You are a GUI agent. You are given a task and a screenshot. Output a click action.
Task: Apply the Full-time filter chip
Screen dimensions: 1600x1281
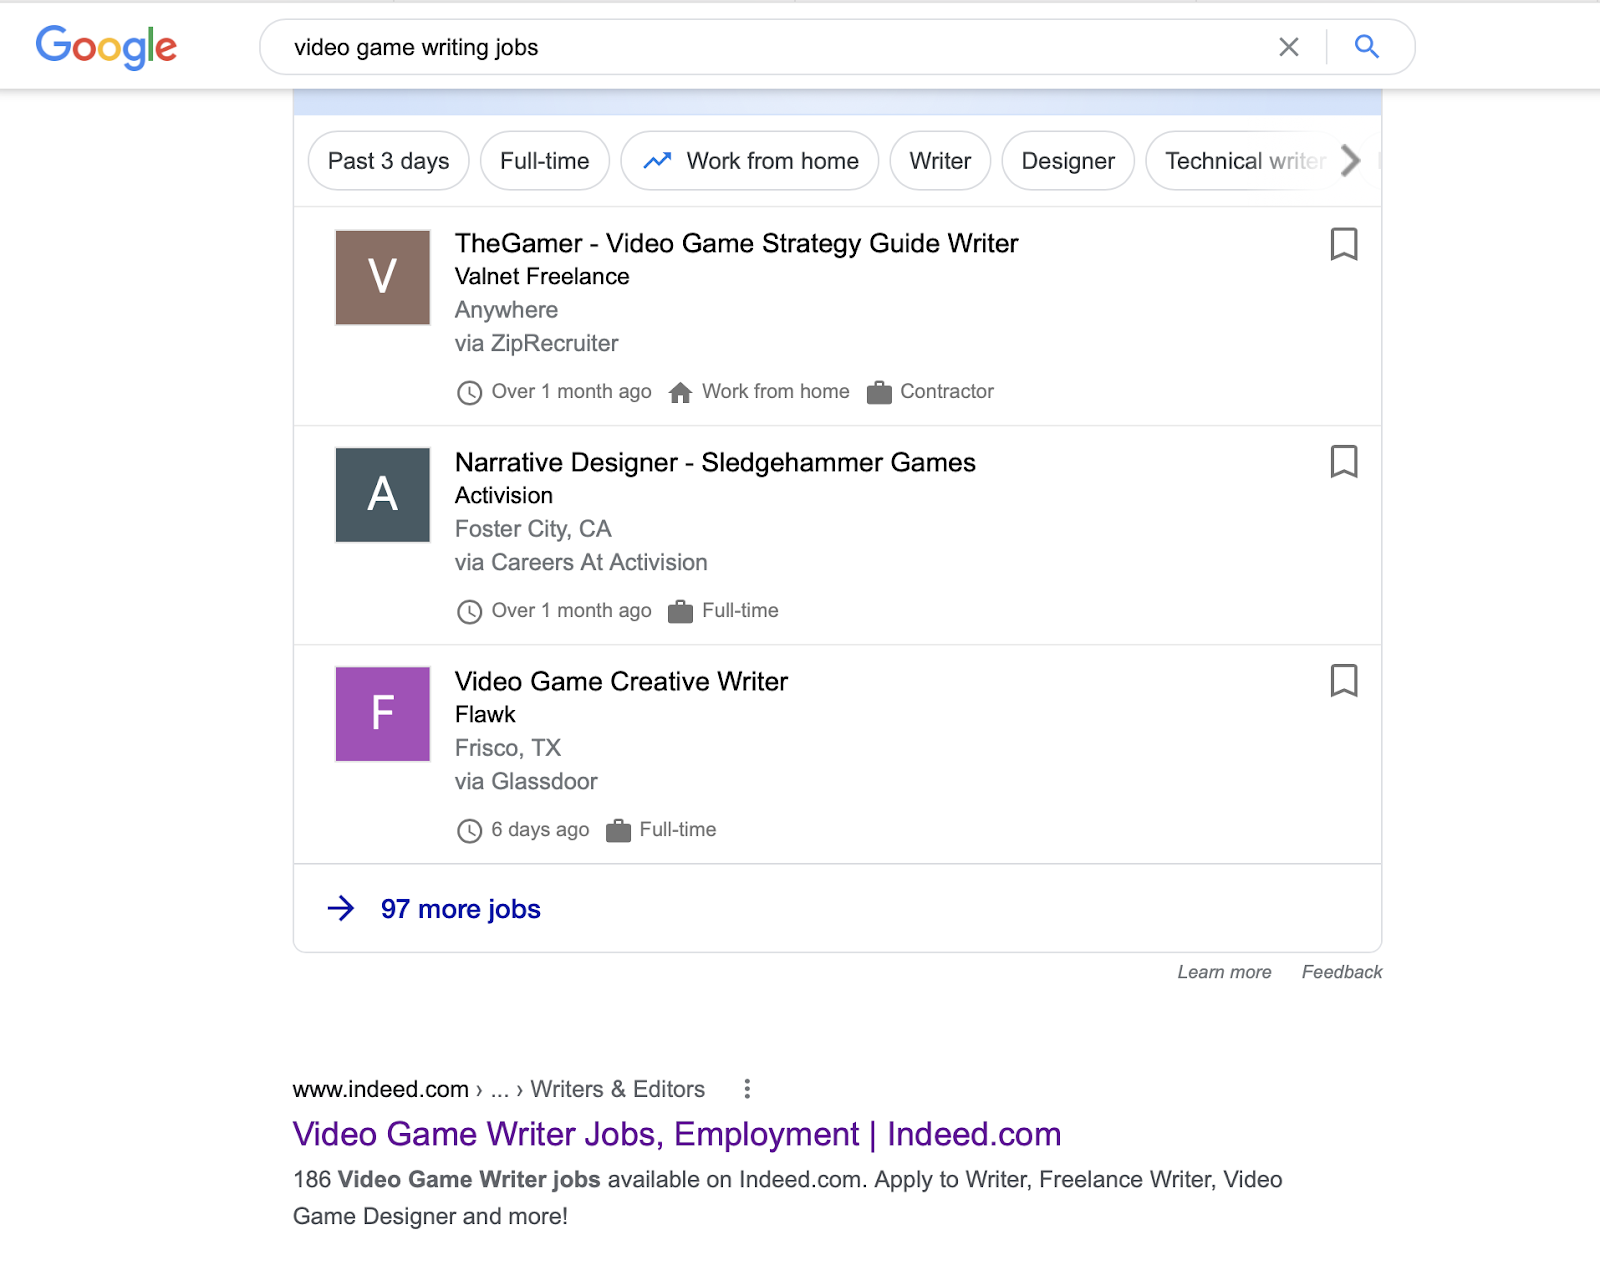[545, 161]
